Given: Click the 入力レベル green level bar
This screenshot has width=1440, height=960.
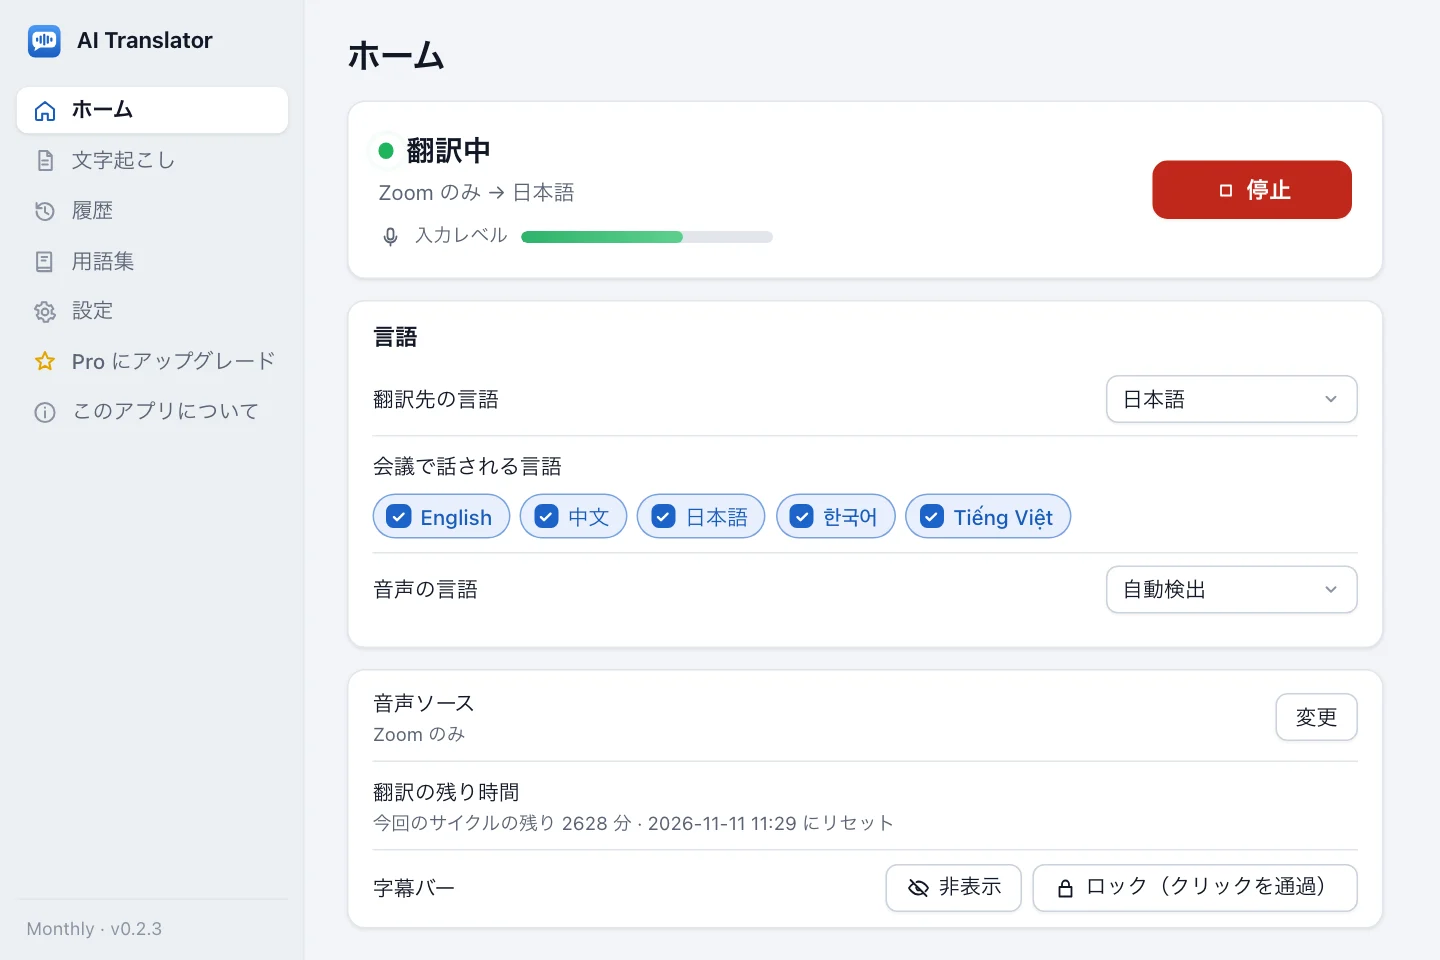Looking at the screenshot, I should [647, 237].
